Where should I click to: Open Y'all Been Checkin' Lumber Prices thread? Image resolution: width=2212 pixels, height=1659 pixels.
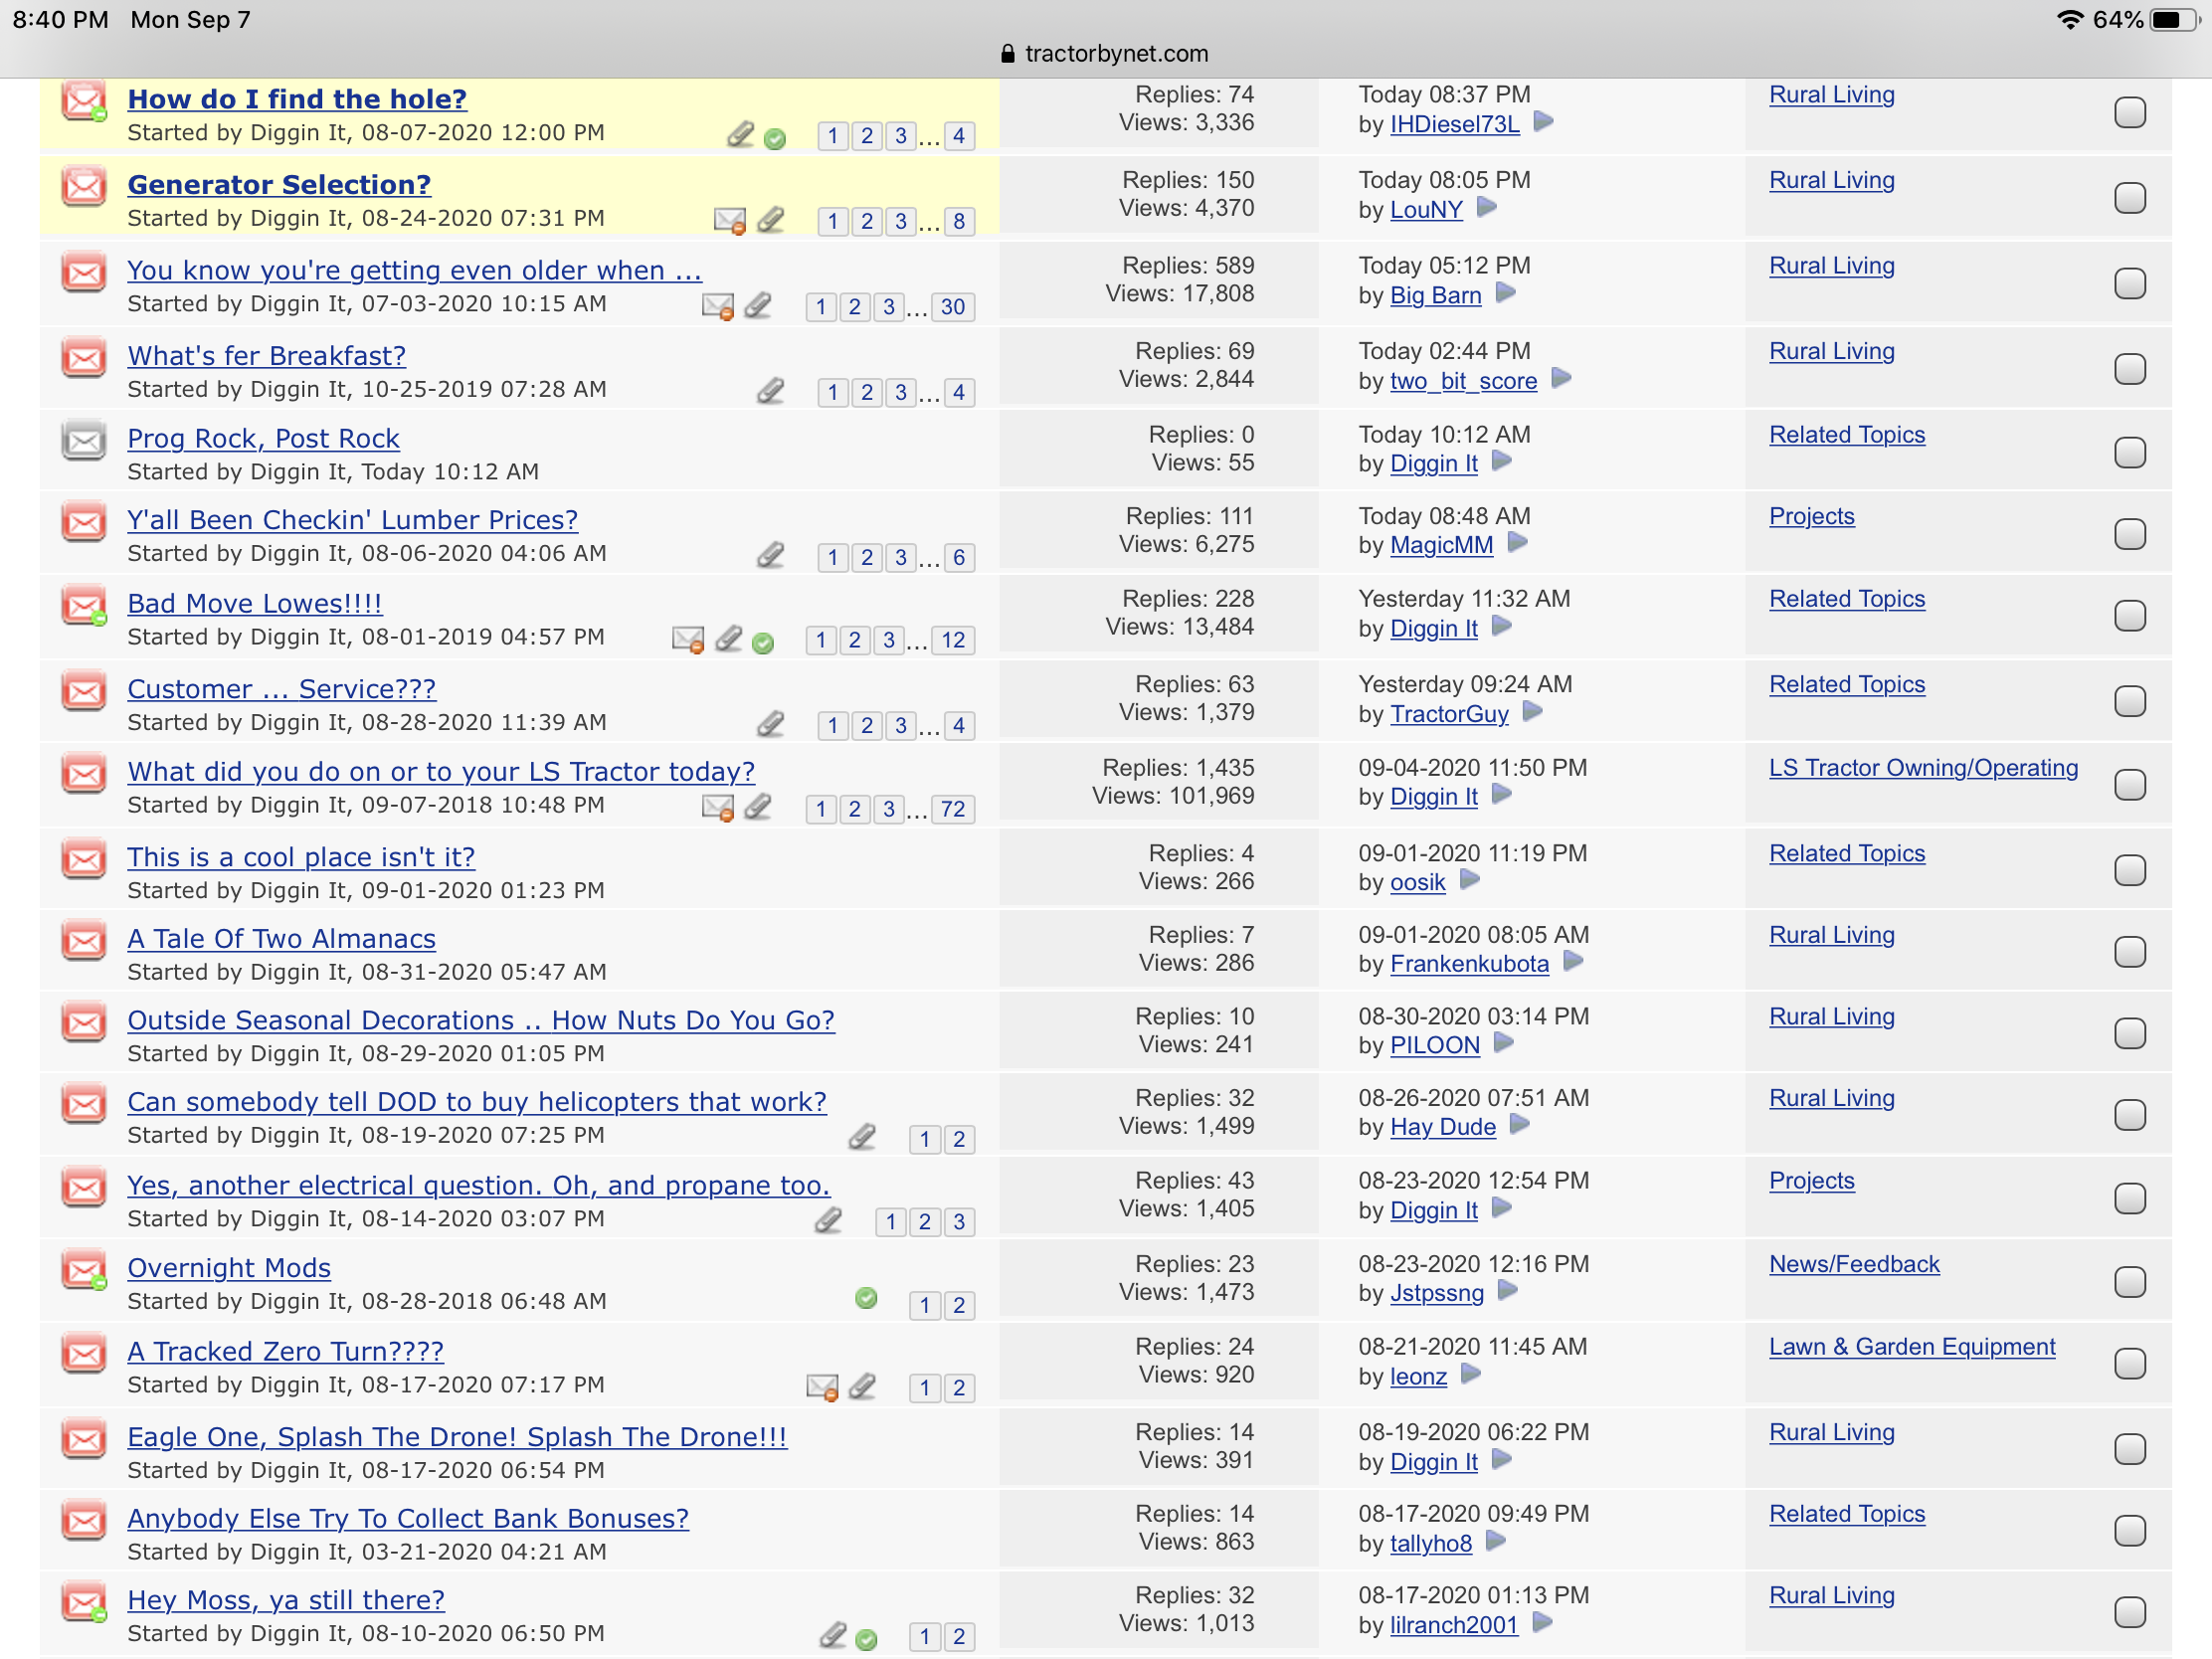(352, 520)
